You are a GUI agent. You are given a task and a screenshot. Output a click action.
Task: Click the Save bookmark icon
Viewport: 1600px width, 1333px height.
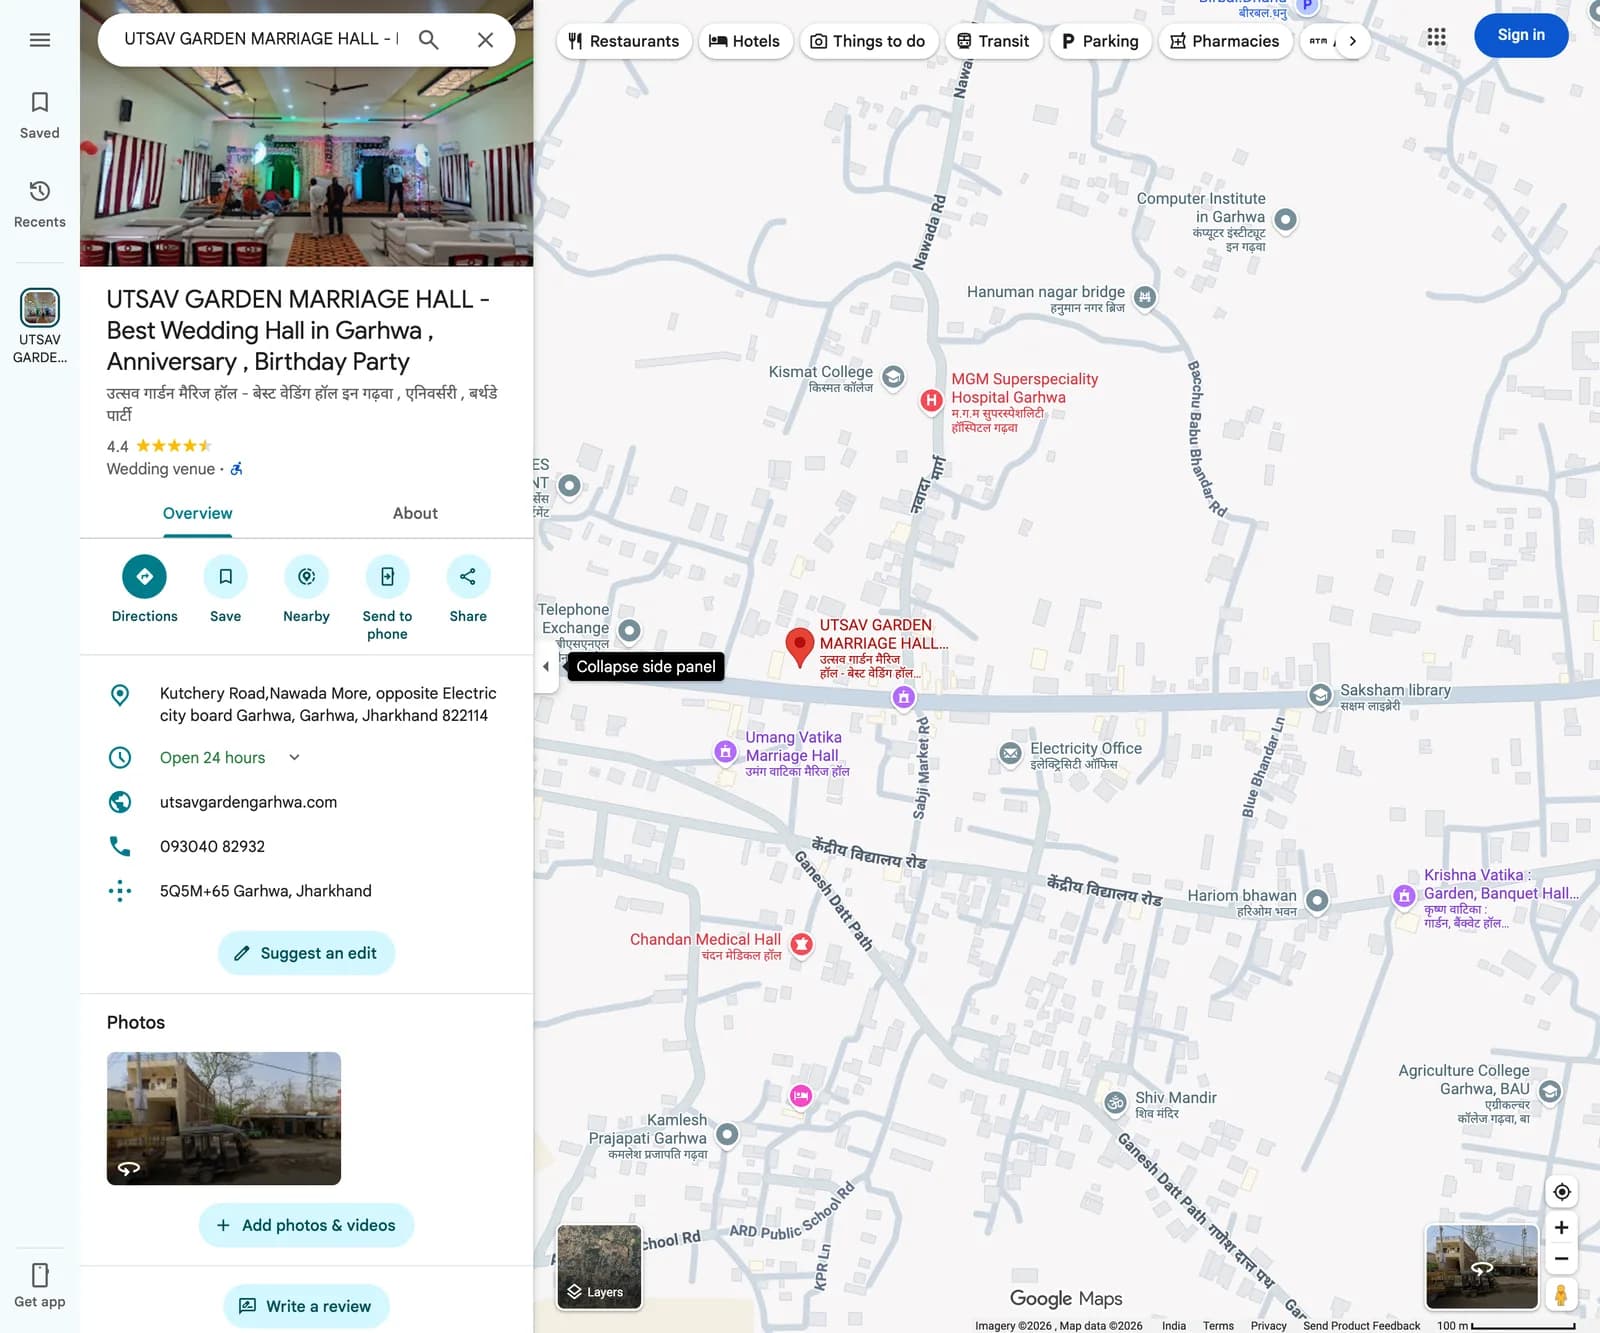(x=226, y=577)
